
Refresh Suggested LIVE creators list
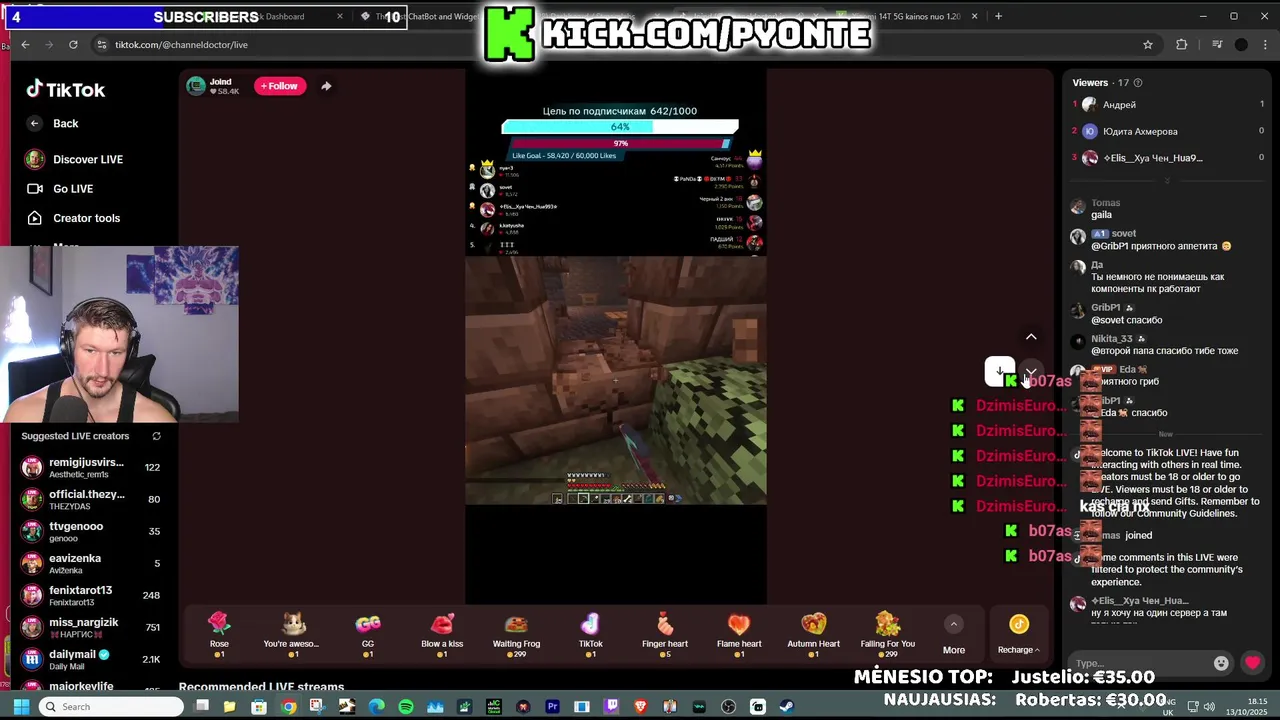pos(156,436)
